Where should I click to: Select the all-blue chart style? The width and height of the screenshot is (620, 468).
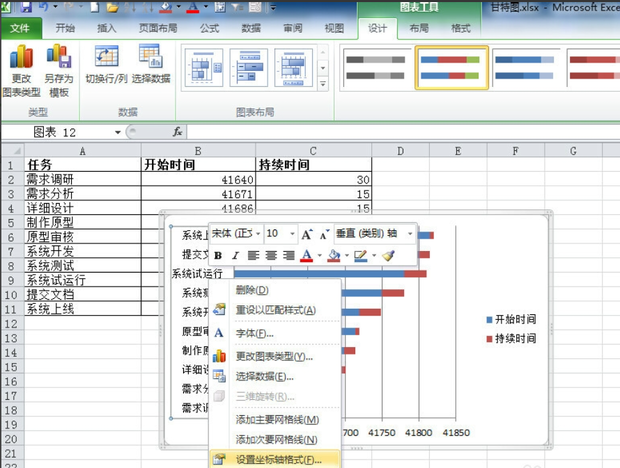(x=524, y=68)
